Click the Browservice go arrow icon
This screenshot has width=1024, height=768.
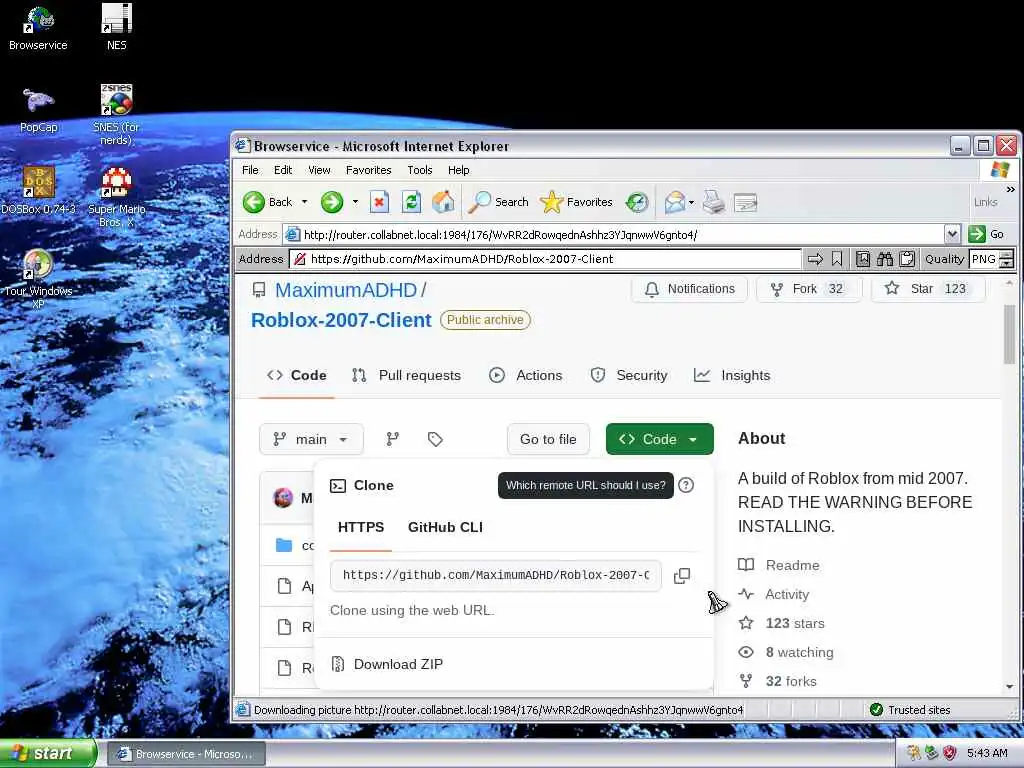(x=815, y=259)
